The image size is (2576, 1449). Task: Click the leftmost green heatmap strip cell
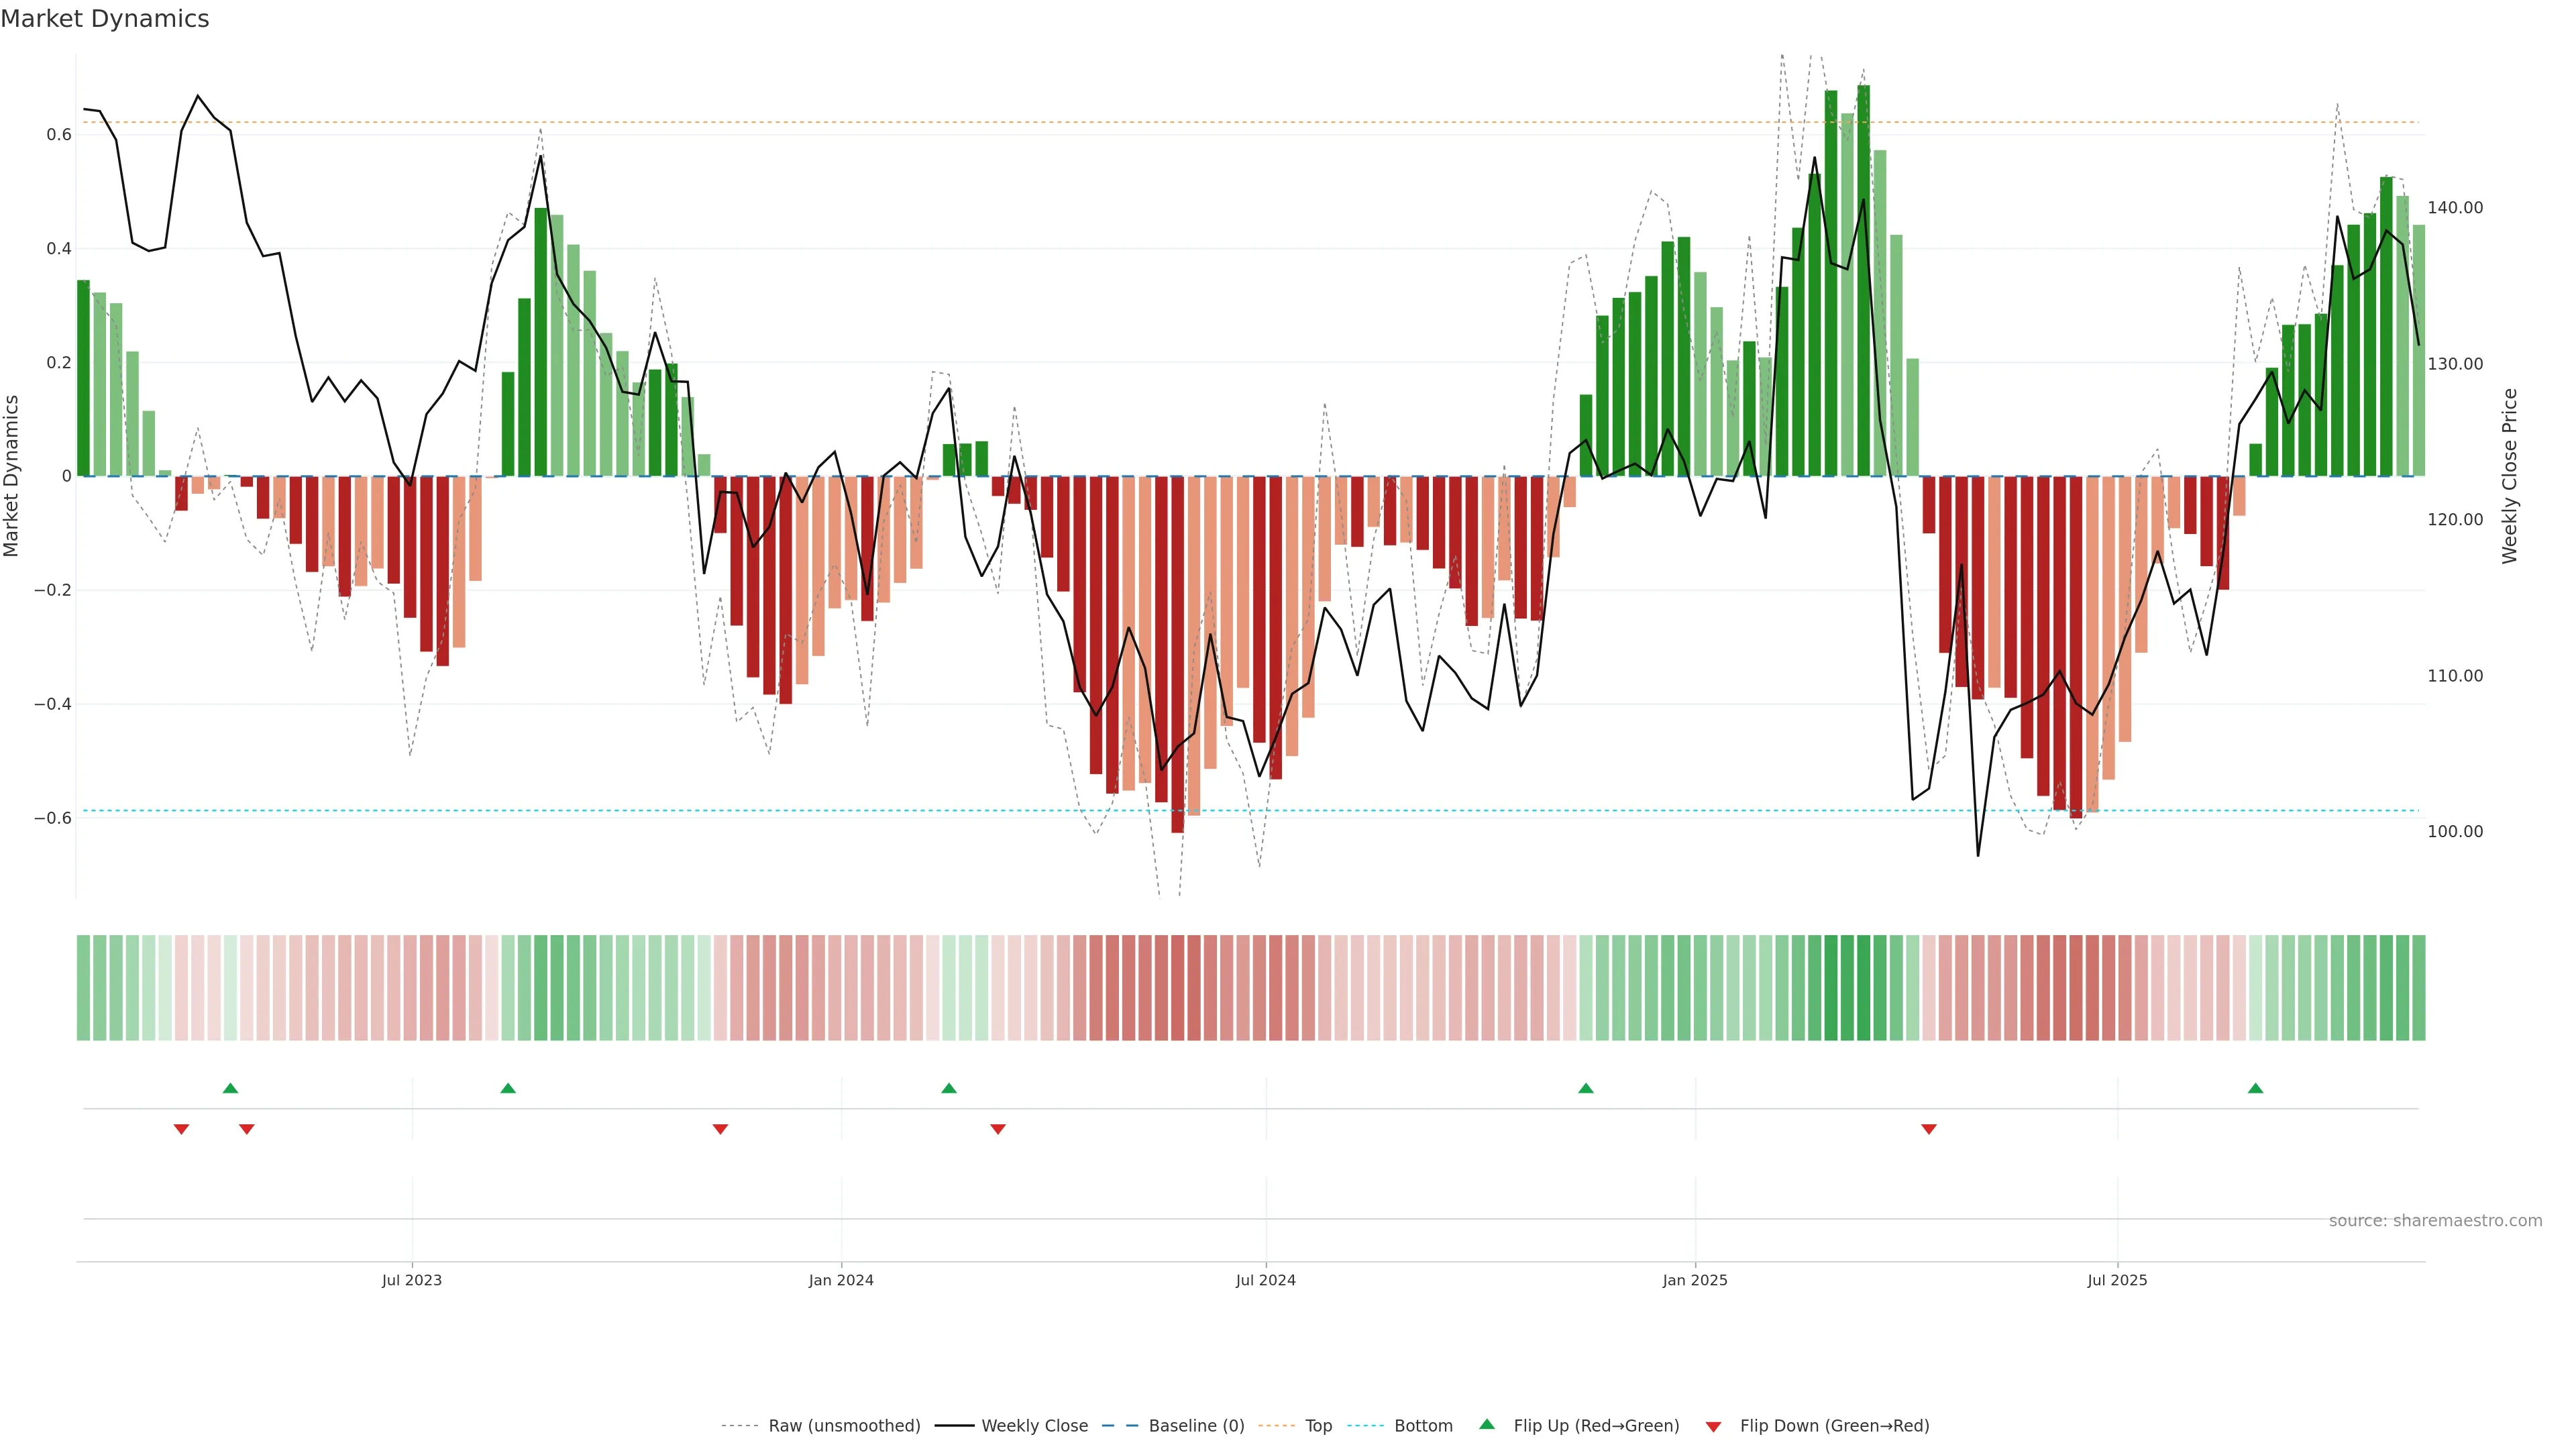coord(83,987)
